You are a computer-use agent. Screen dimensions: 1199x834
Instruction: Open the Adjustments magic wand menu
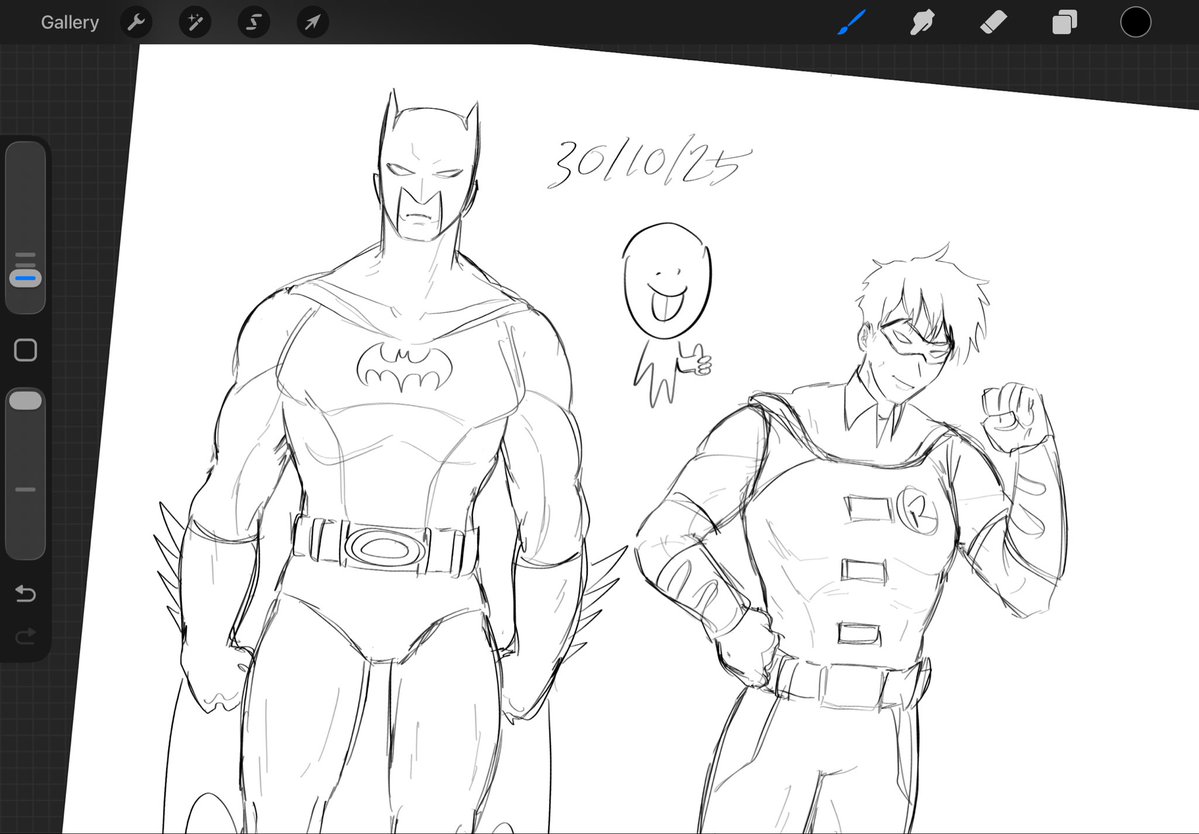tap(195, 22)
